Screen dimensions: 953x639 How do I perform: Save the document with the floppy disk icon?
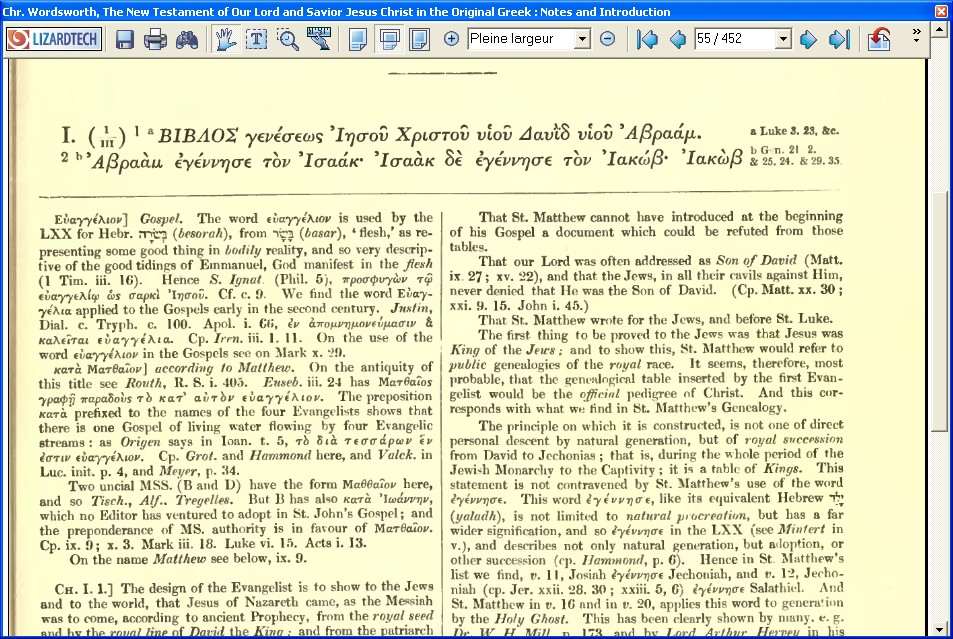125,40
